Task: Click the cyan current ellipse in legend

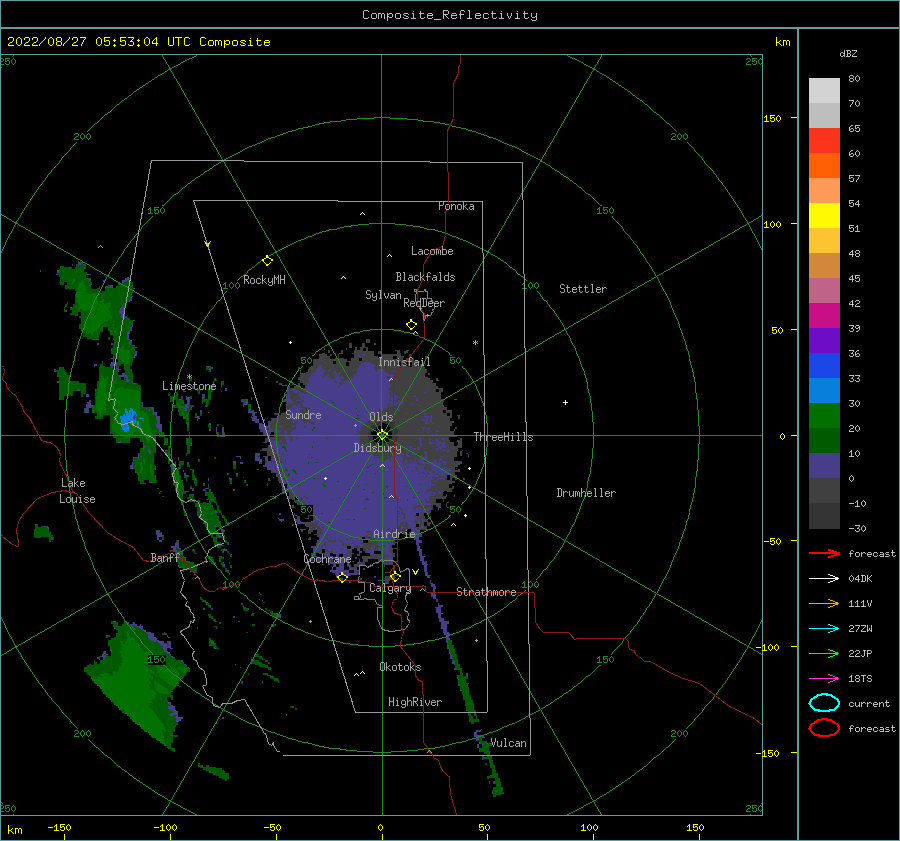Action: [824, 703]
